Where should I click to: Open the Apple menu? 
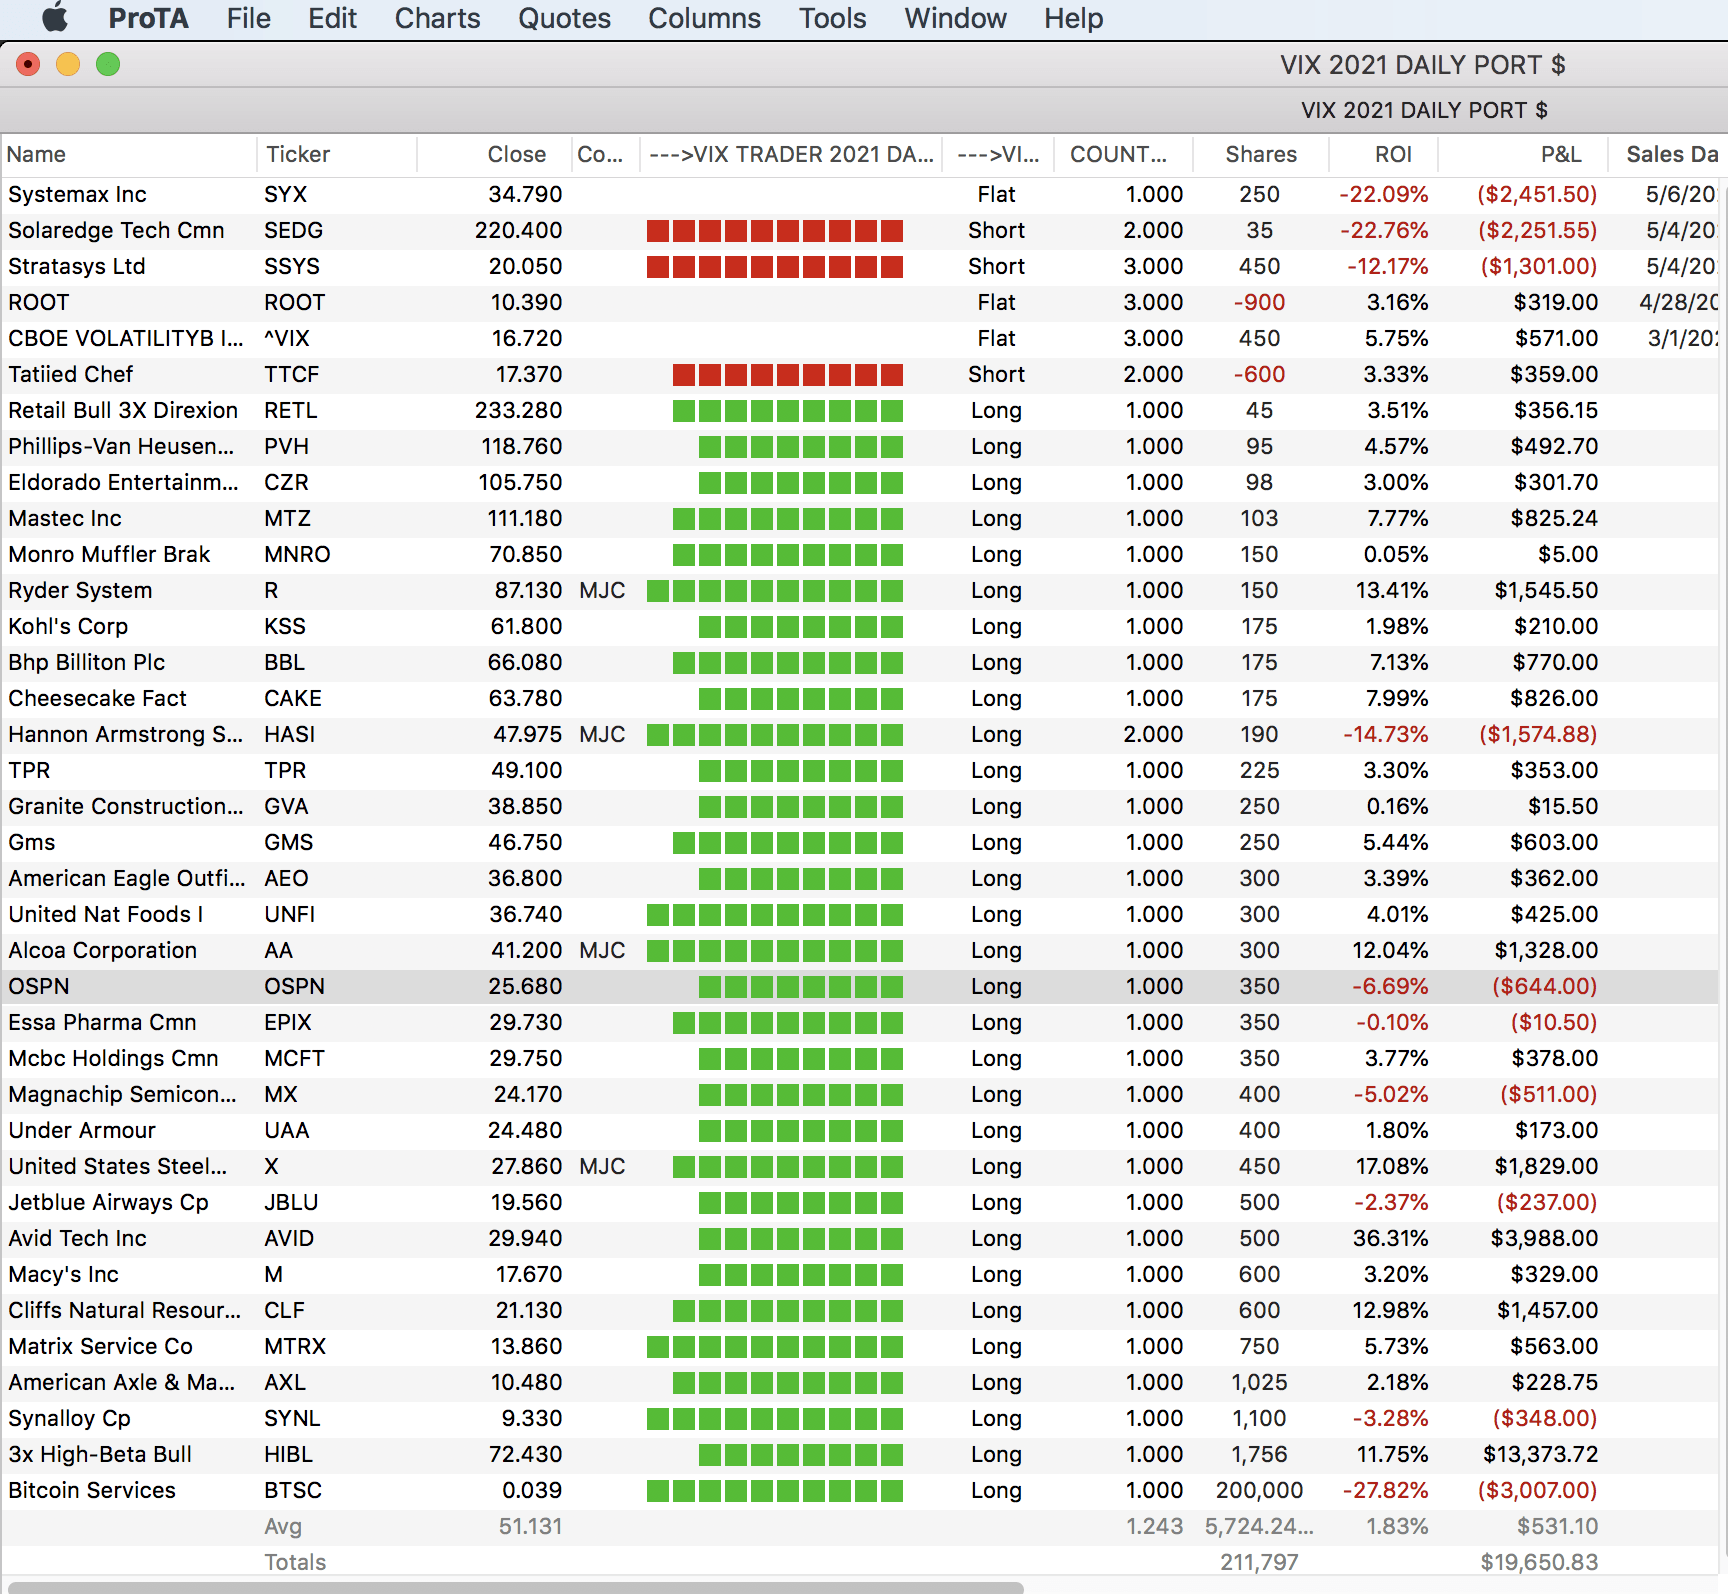pyautogui.click(x=55, y=18)
